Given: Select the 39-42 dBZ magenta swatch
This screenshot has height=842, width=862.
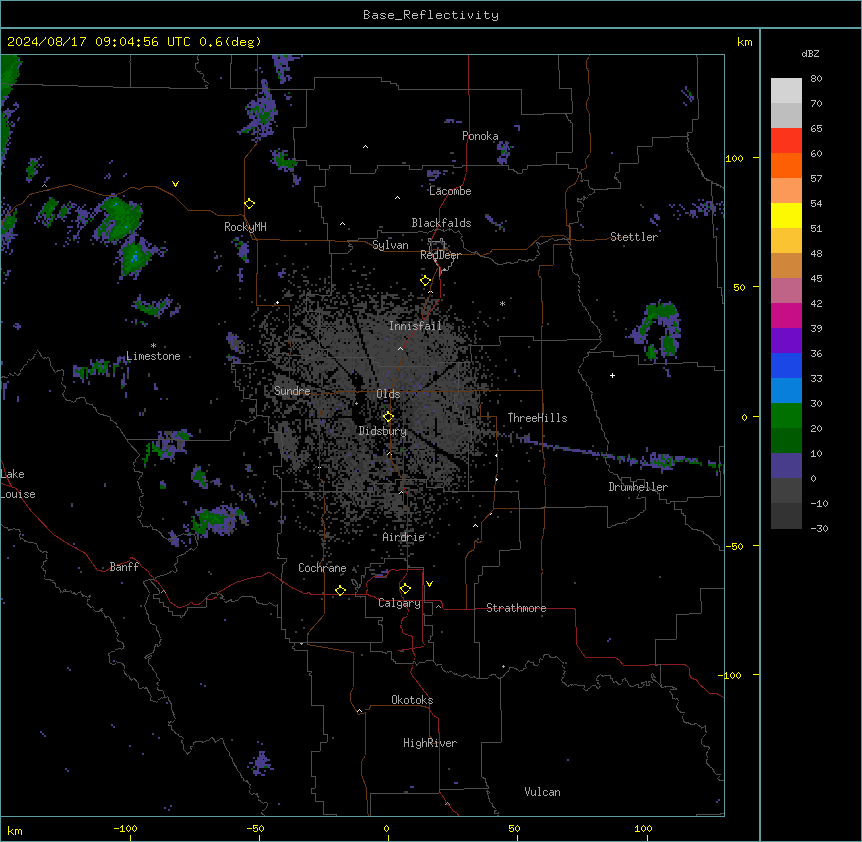Looking at the screenshot, I should coord(786,315).
